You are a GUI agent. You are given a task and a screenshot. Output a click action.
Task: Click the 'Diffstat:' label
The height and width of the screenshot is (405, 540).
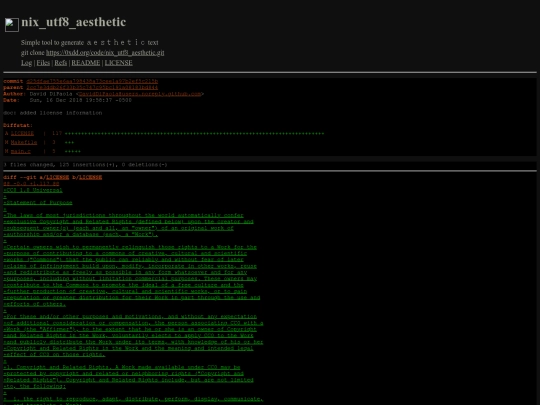18,125
